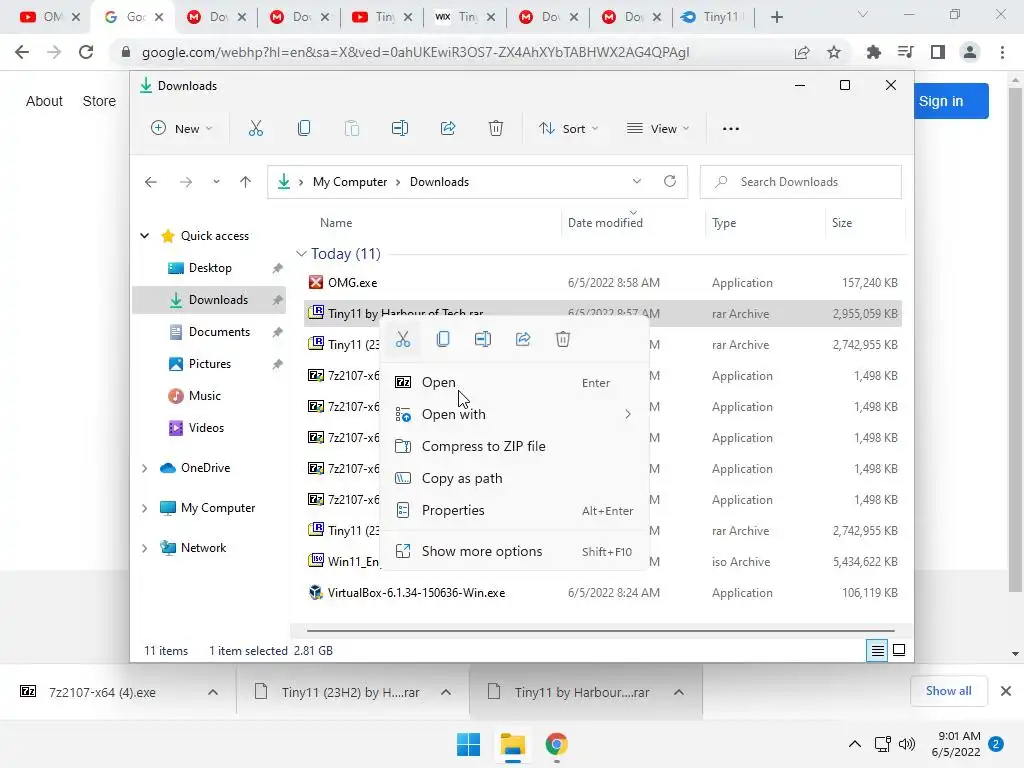
Task: Close the Chrome downloads bar
Action: 1006,691
